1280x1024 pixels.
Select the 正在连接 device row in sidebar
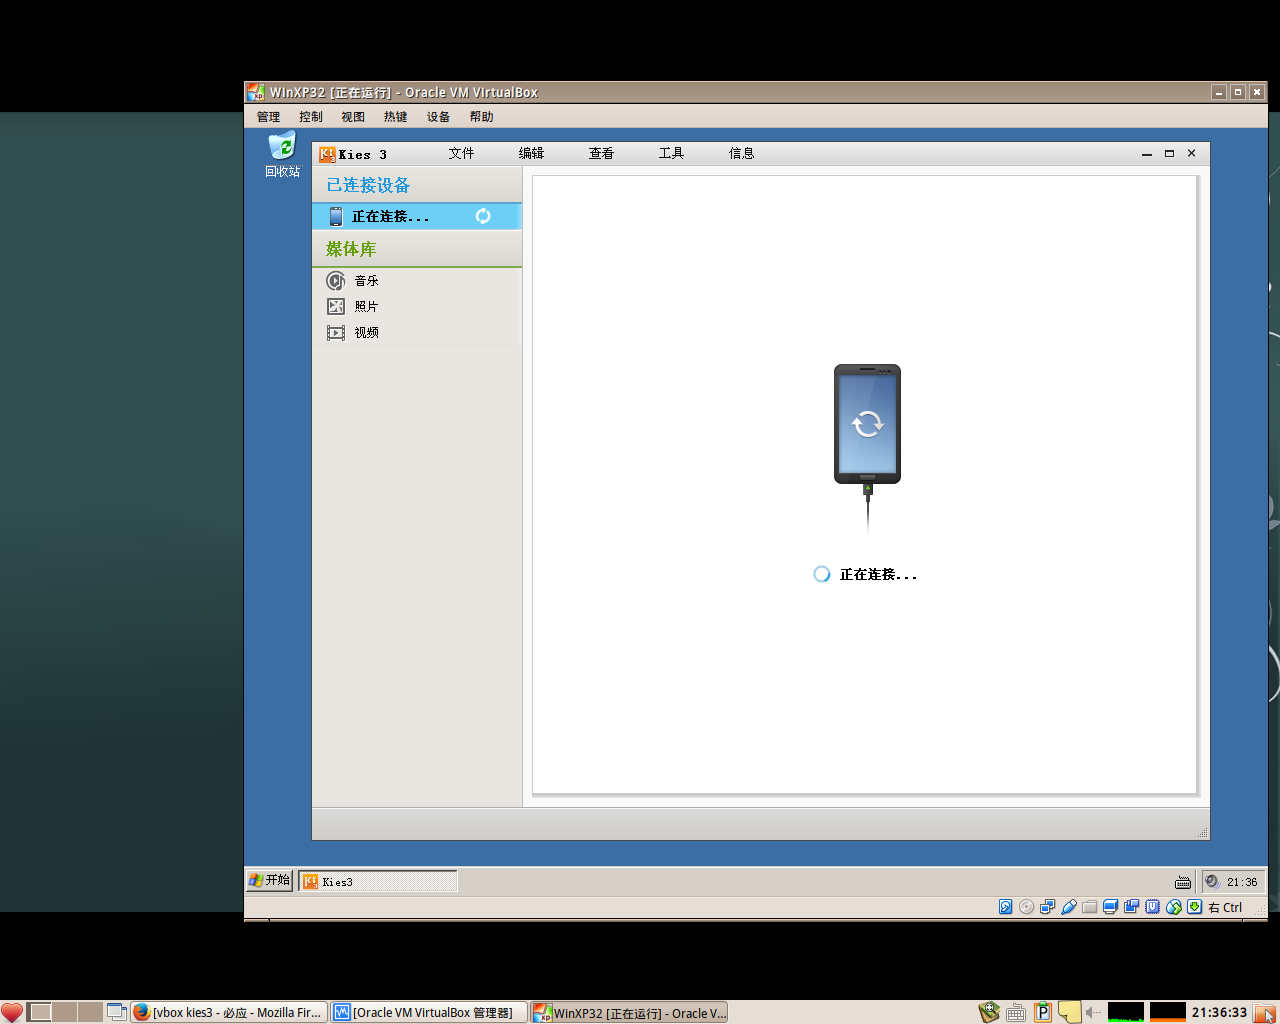point(417,216)
